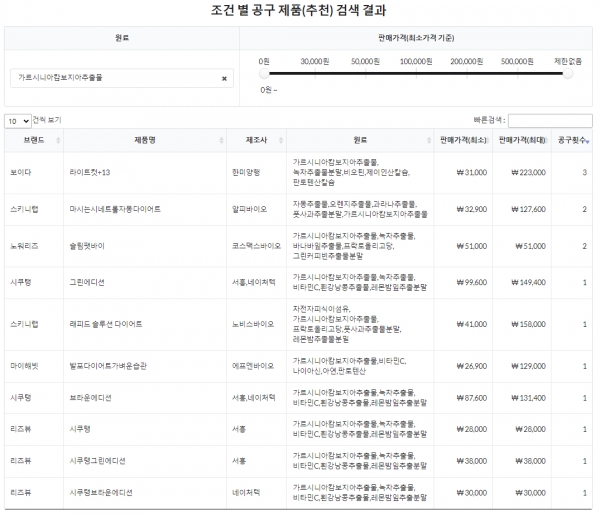This screenshot has width=600, height=515.
Task: Toggle 공구횟수 descending sort arrow
Action: click(x=587, y=142)
